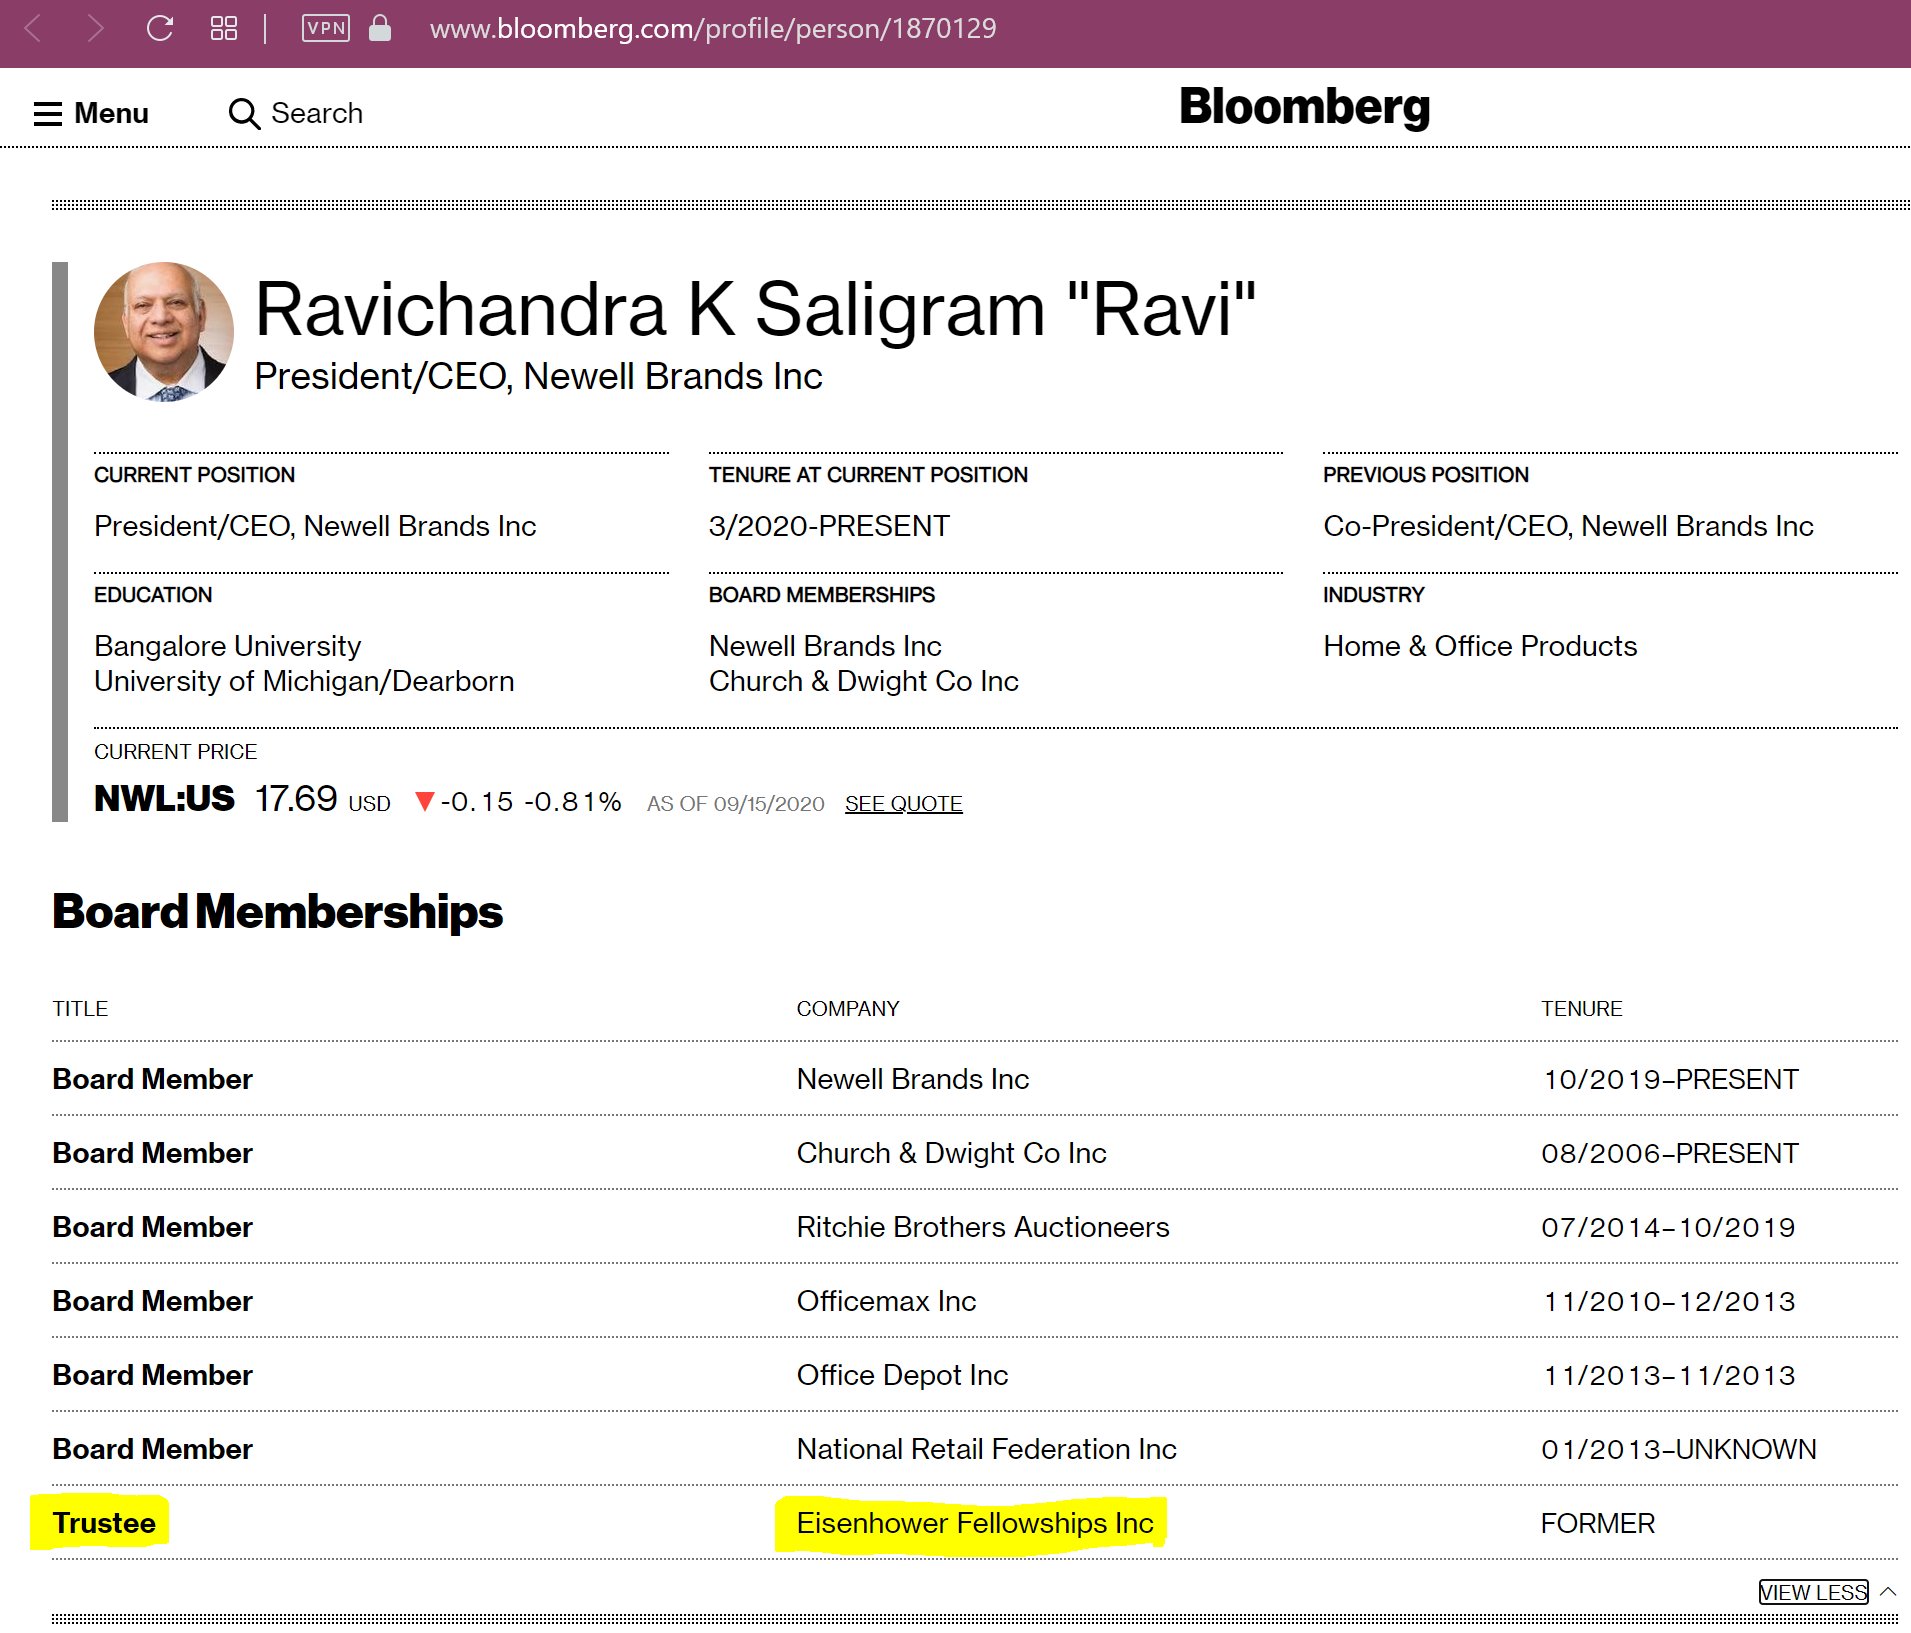Click the 10/2019-PRESENT tenure value
This screenshot has width=1911, height=1633.
1670,1079
